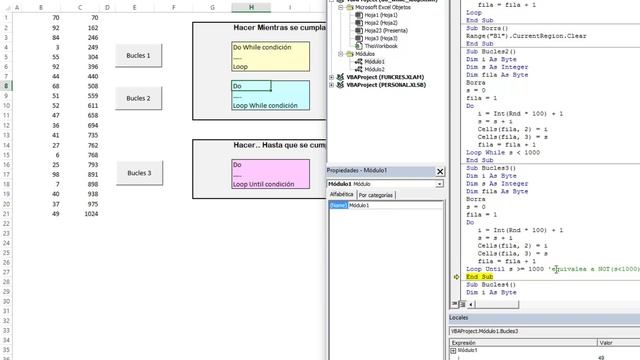Viewport: 640px width, 360px height.
Task: Click Hoja2 worksheet icon
Action: 359,23
